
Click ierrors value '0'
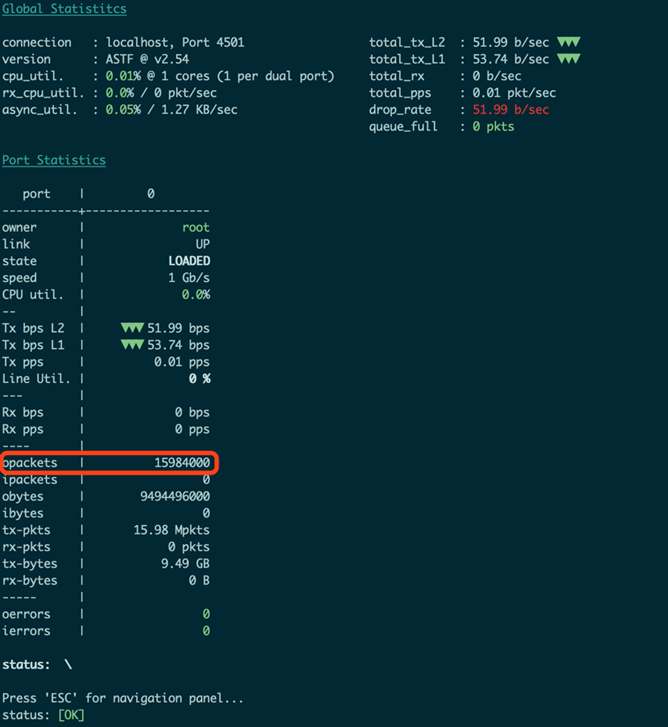point(206,631)
